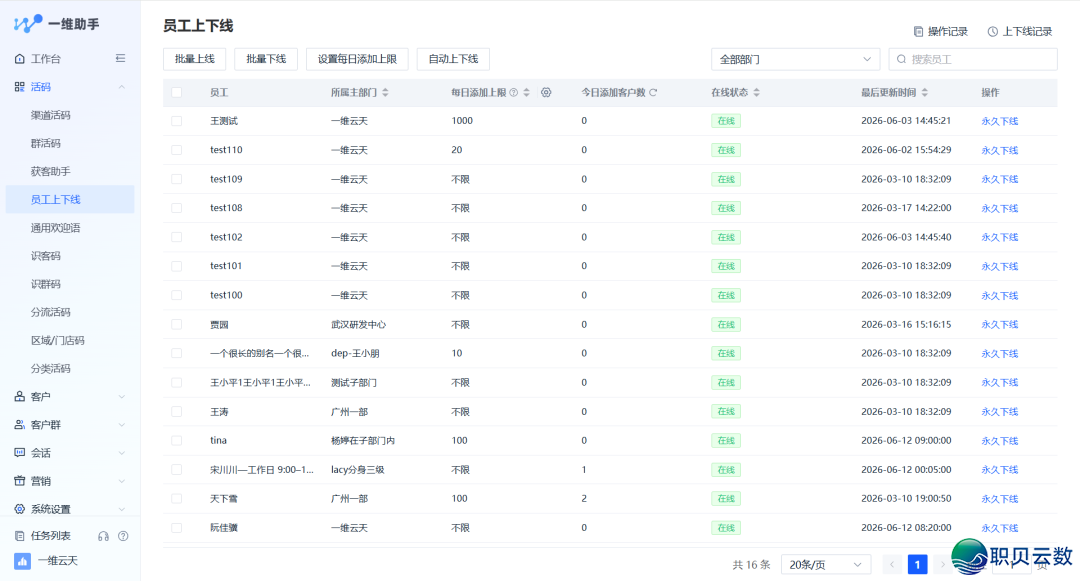1080x581 pixels.
Task: Click the 任务列表 list icon
Action: click(19, 536)
